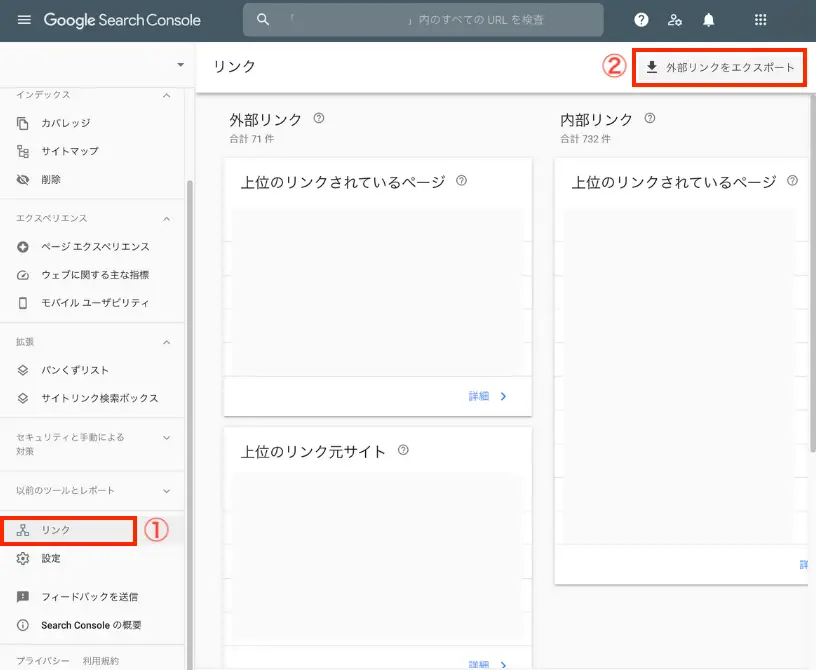The image size is (816, 670).
Task: Open the Google apps grid
Action: pos(758,19)
